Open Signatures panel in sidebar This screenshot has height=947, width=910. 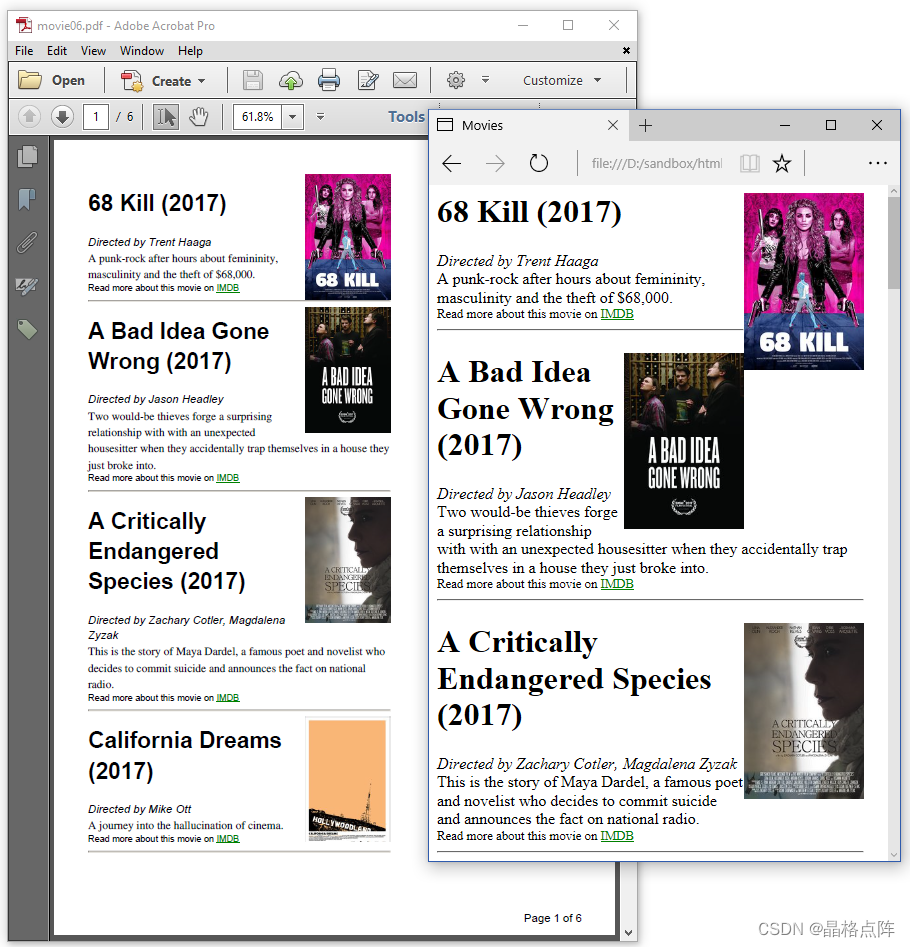point(27,286)
